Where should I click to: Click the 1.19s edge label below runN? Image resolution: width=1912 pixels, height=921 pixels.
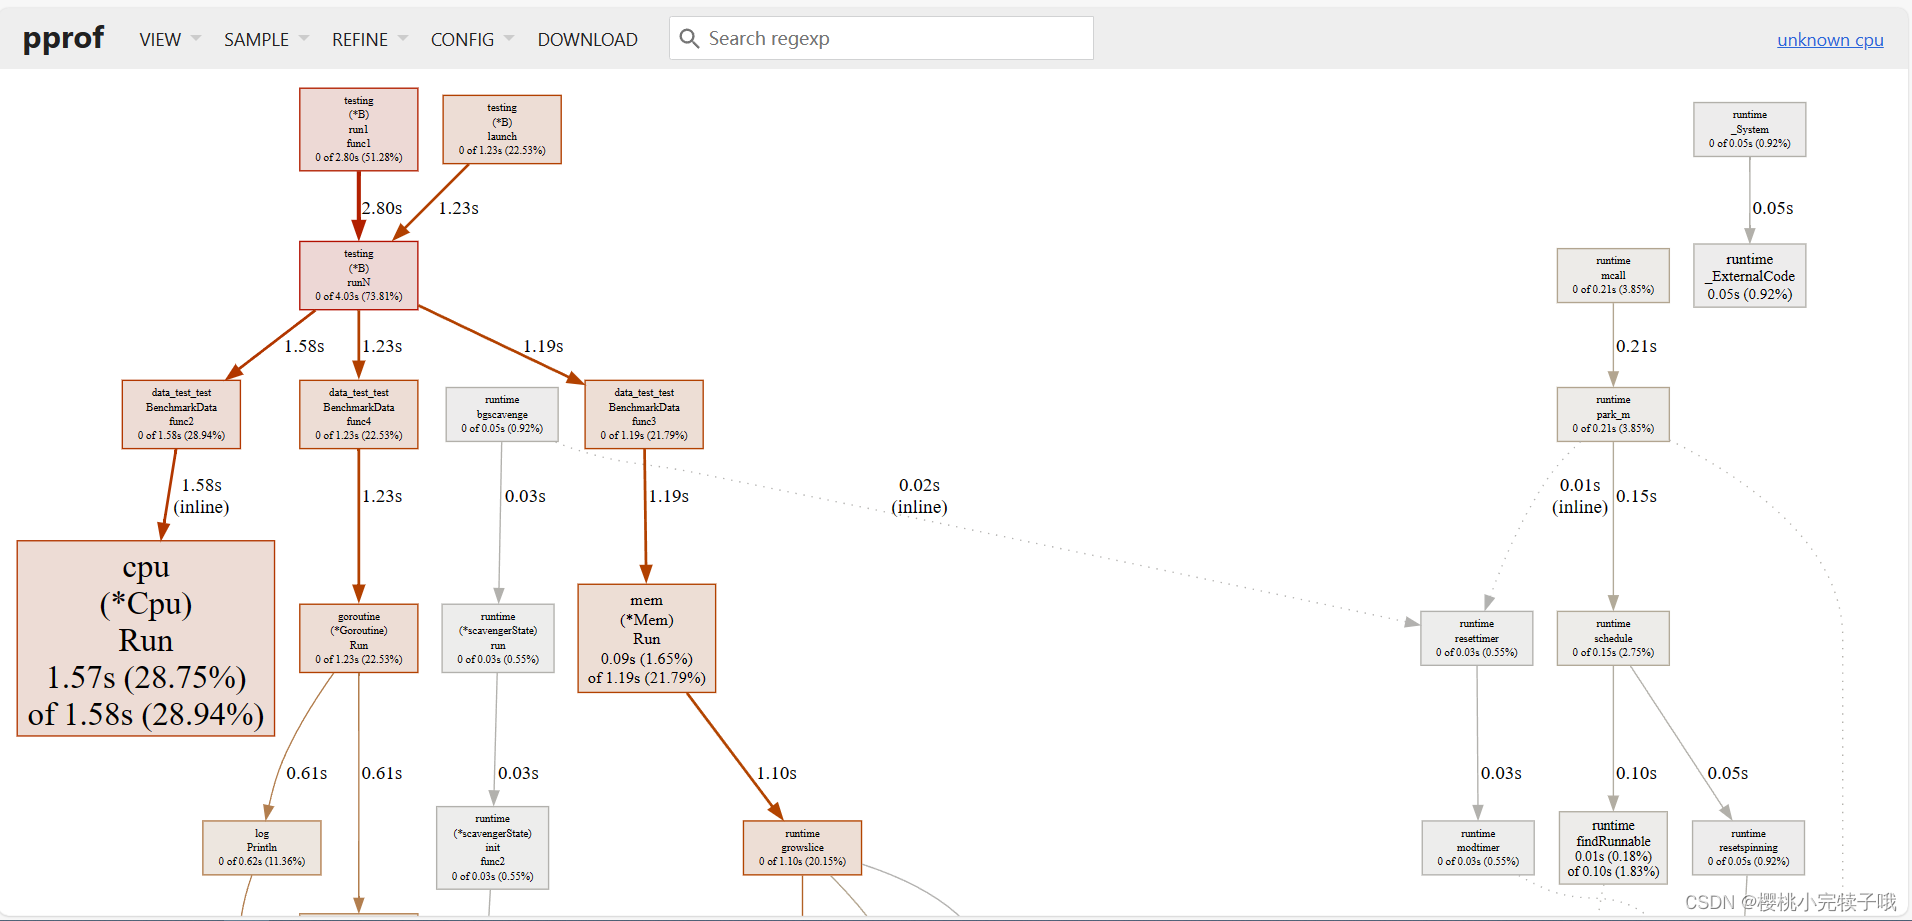[543, 346]
